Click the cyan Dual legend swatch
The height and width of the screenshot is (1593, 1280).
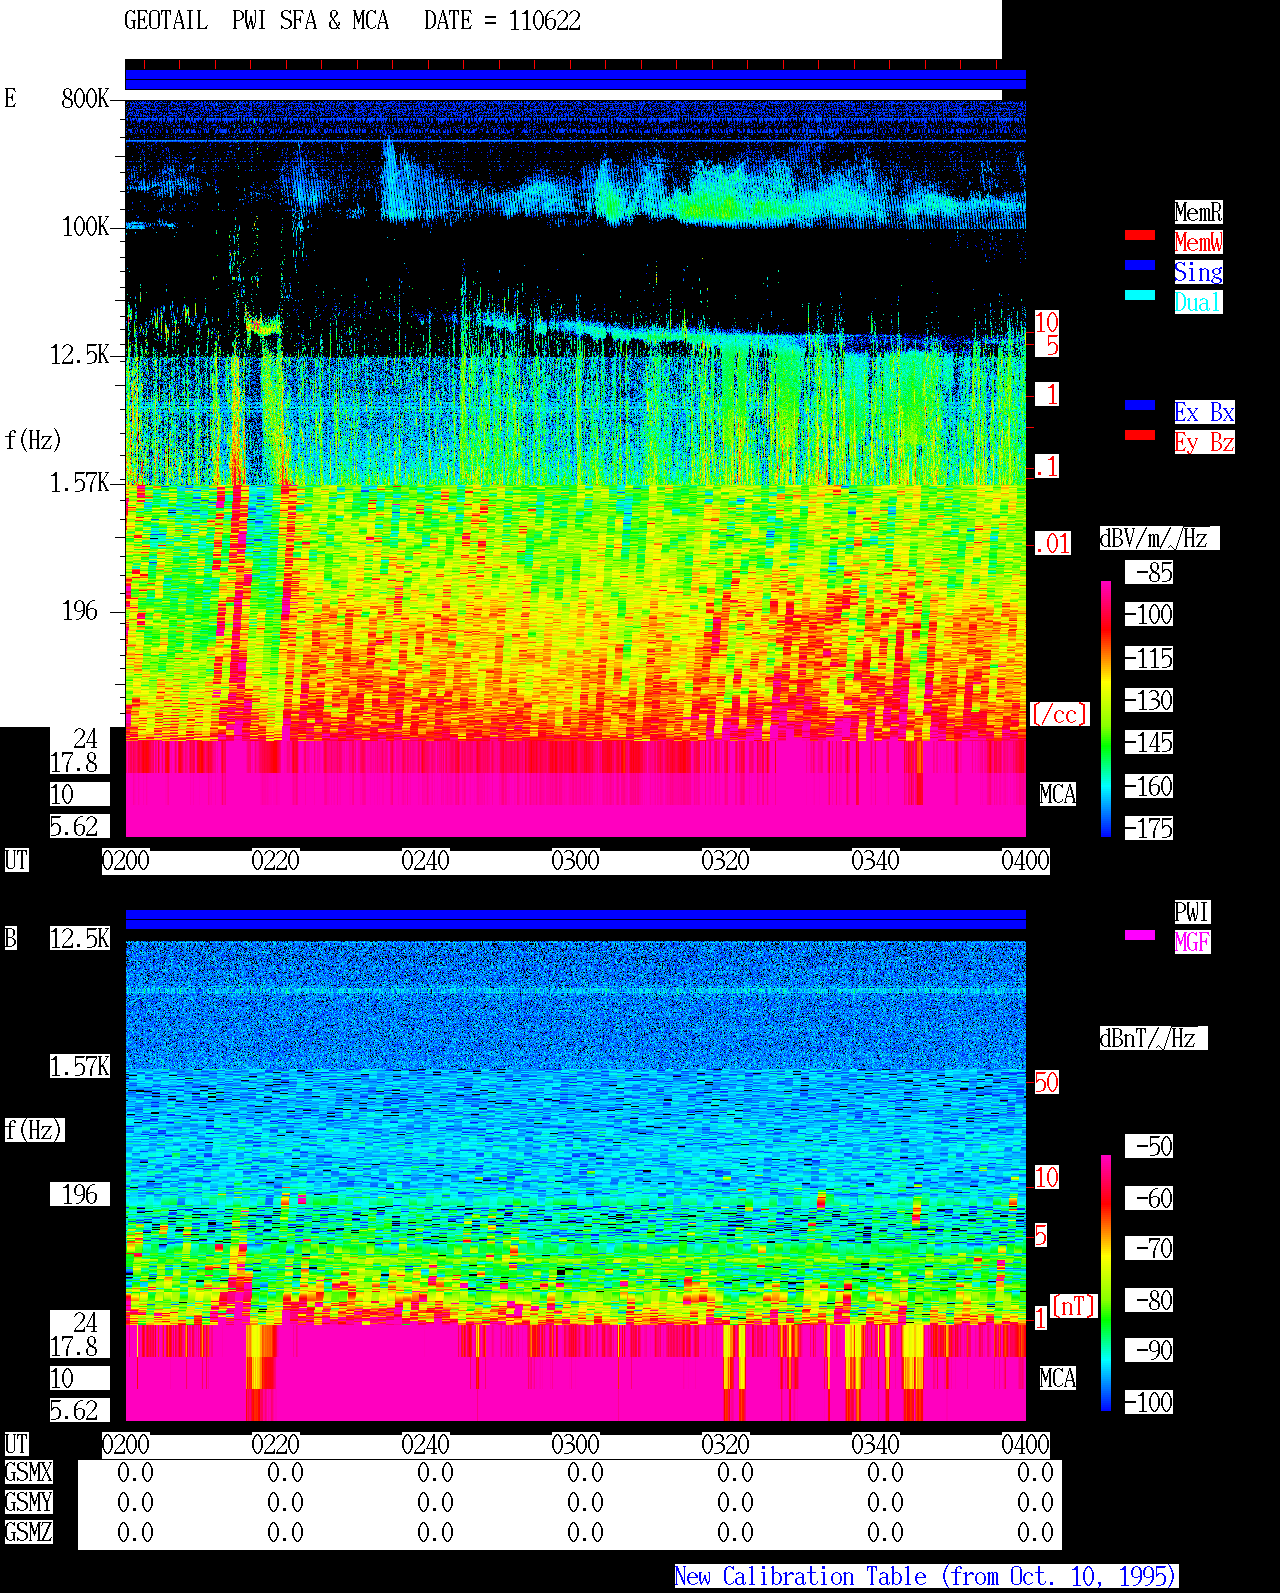click(1140, 295)
